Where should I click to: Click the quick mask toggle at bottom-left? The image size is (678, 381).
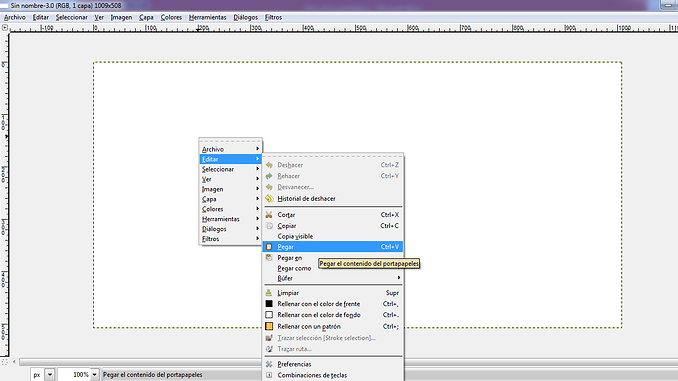[5, 362]
